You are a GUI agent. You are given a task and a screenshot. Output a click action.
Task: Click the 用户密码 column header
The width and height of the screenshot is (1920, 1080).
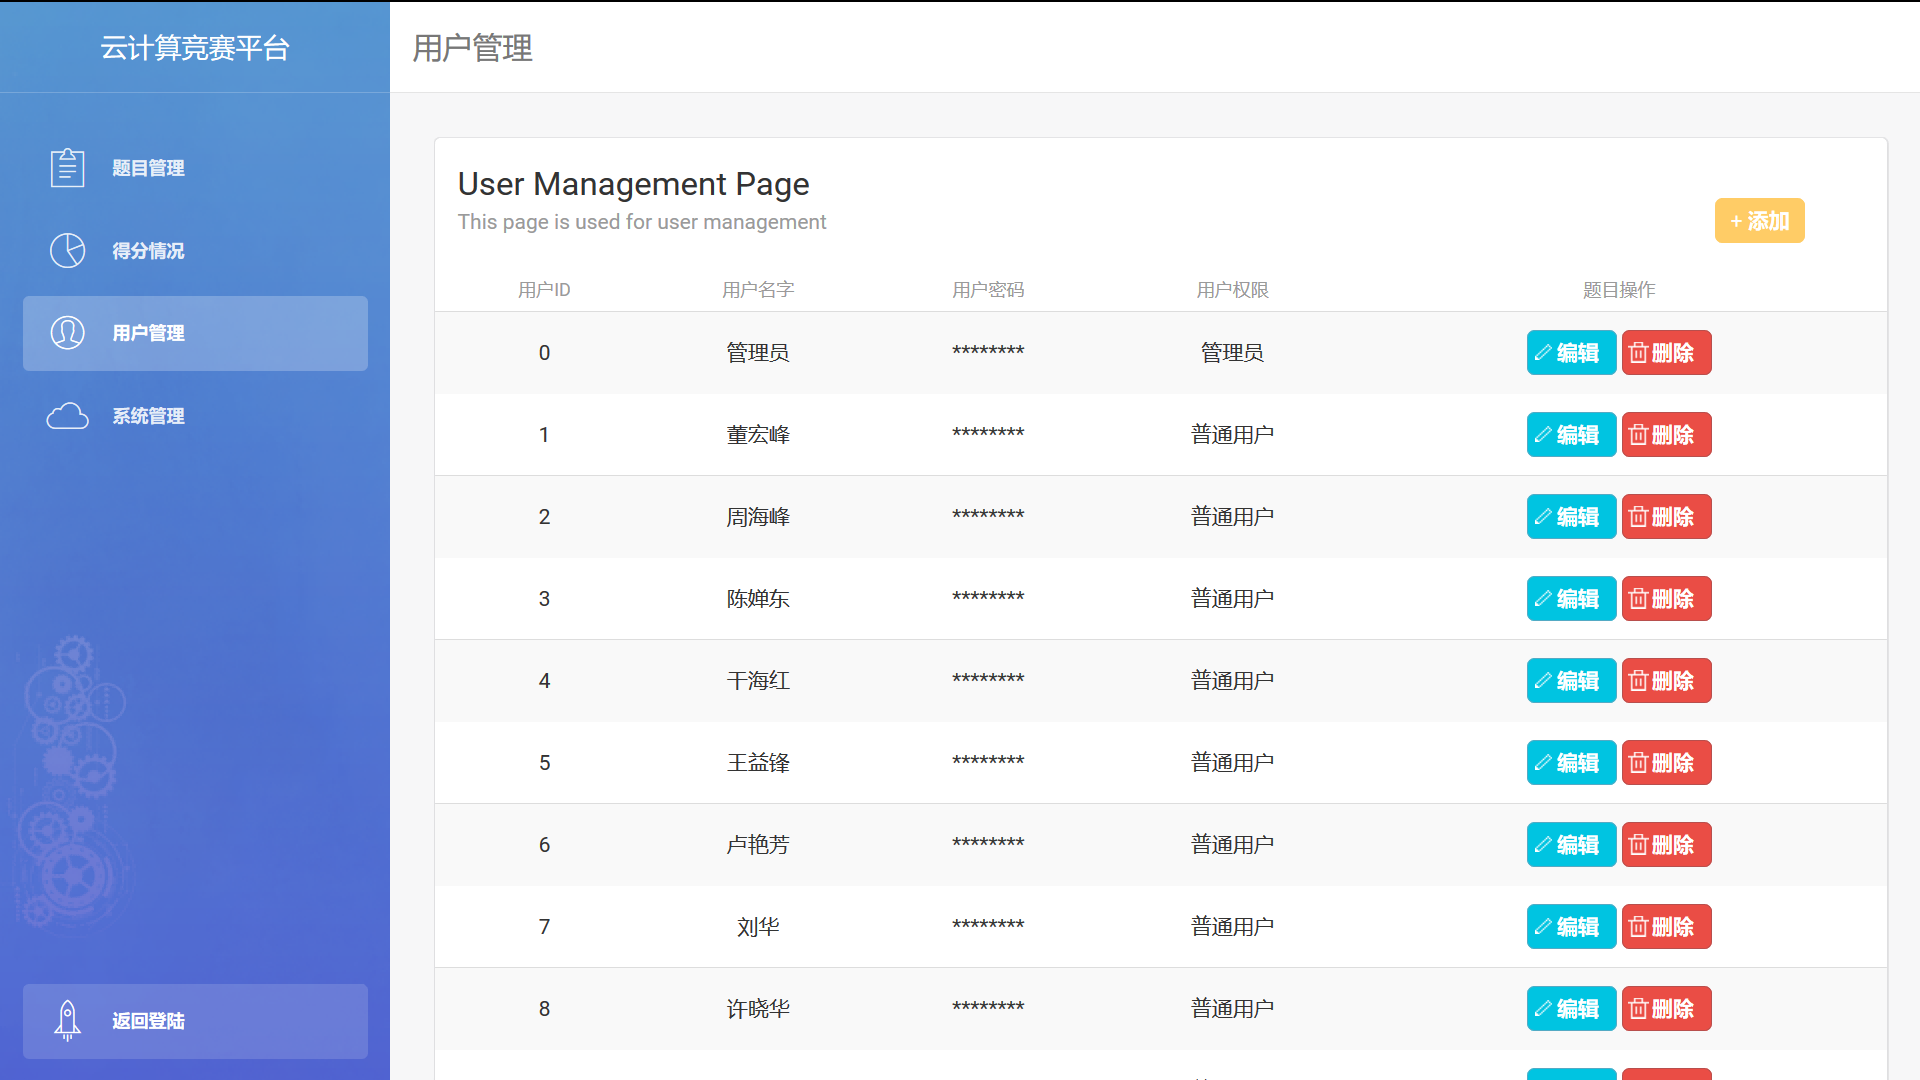(988, 290)
